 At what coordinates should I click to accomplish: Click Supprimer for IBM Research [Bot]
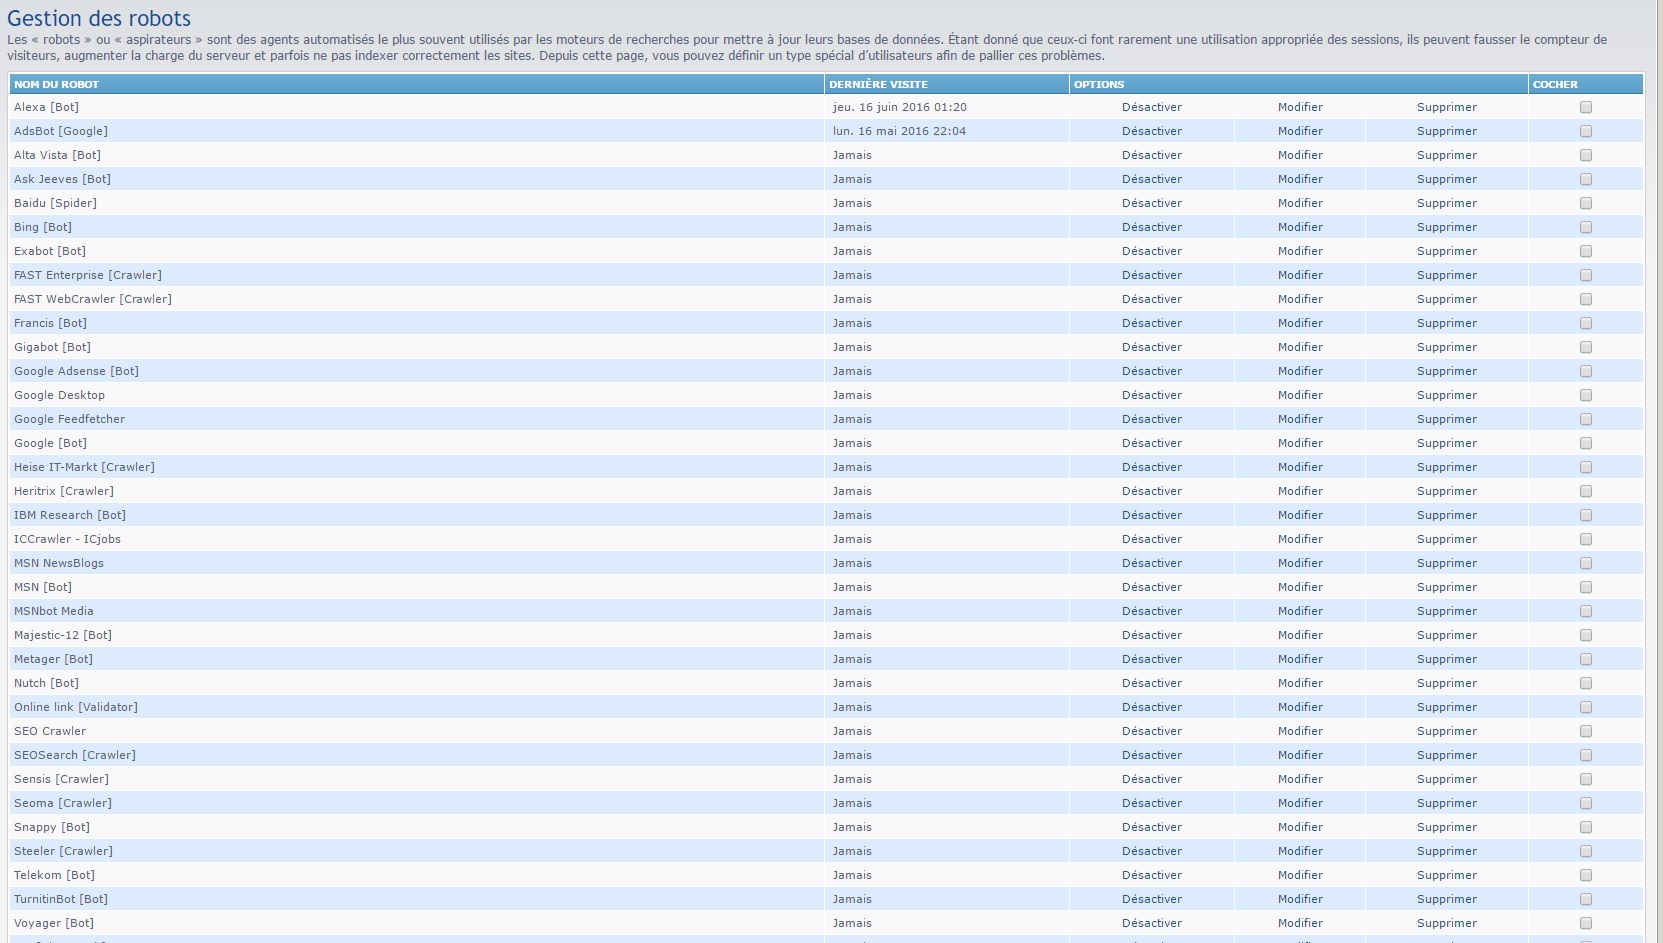pyautogui.click(x=1447, y=515)
